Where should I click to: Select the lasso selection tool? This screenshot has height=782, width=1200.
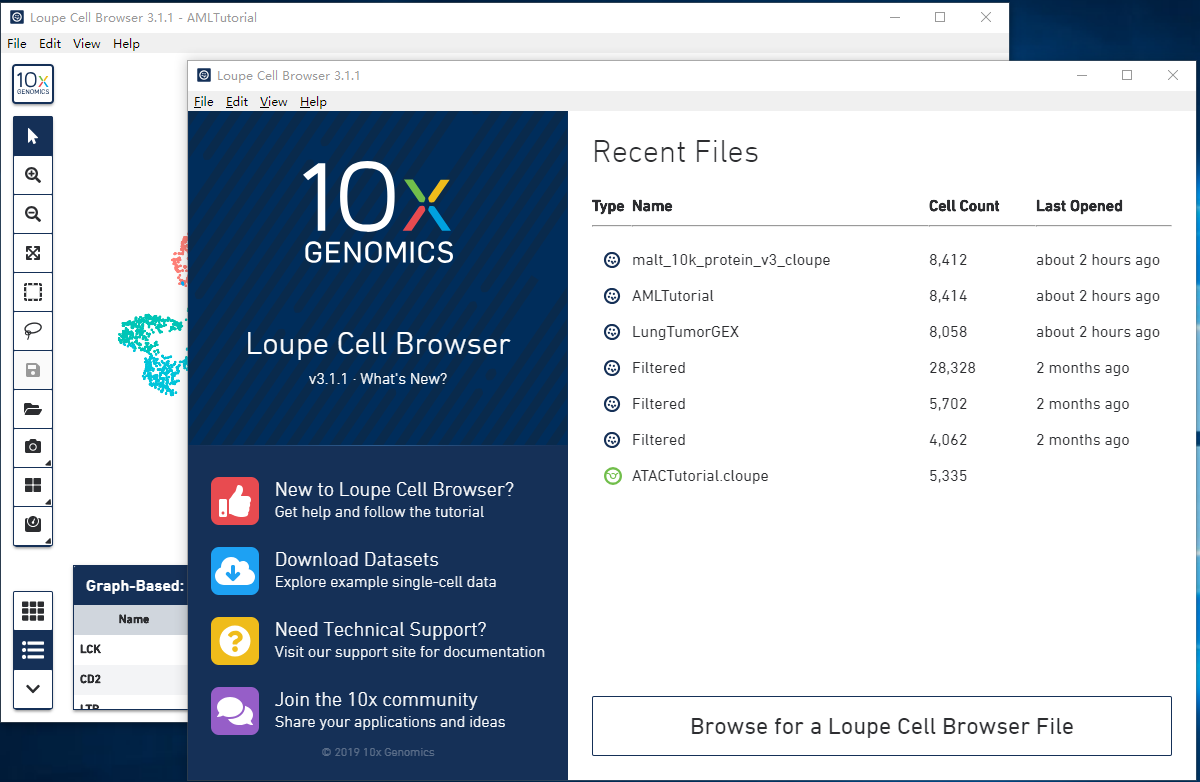(33, 331)
